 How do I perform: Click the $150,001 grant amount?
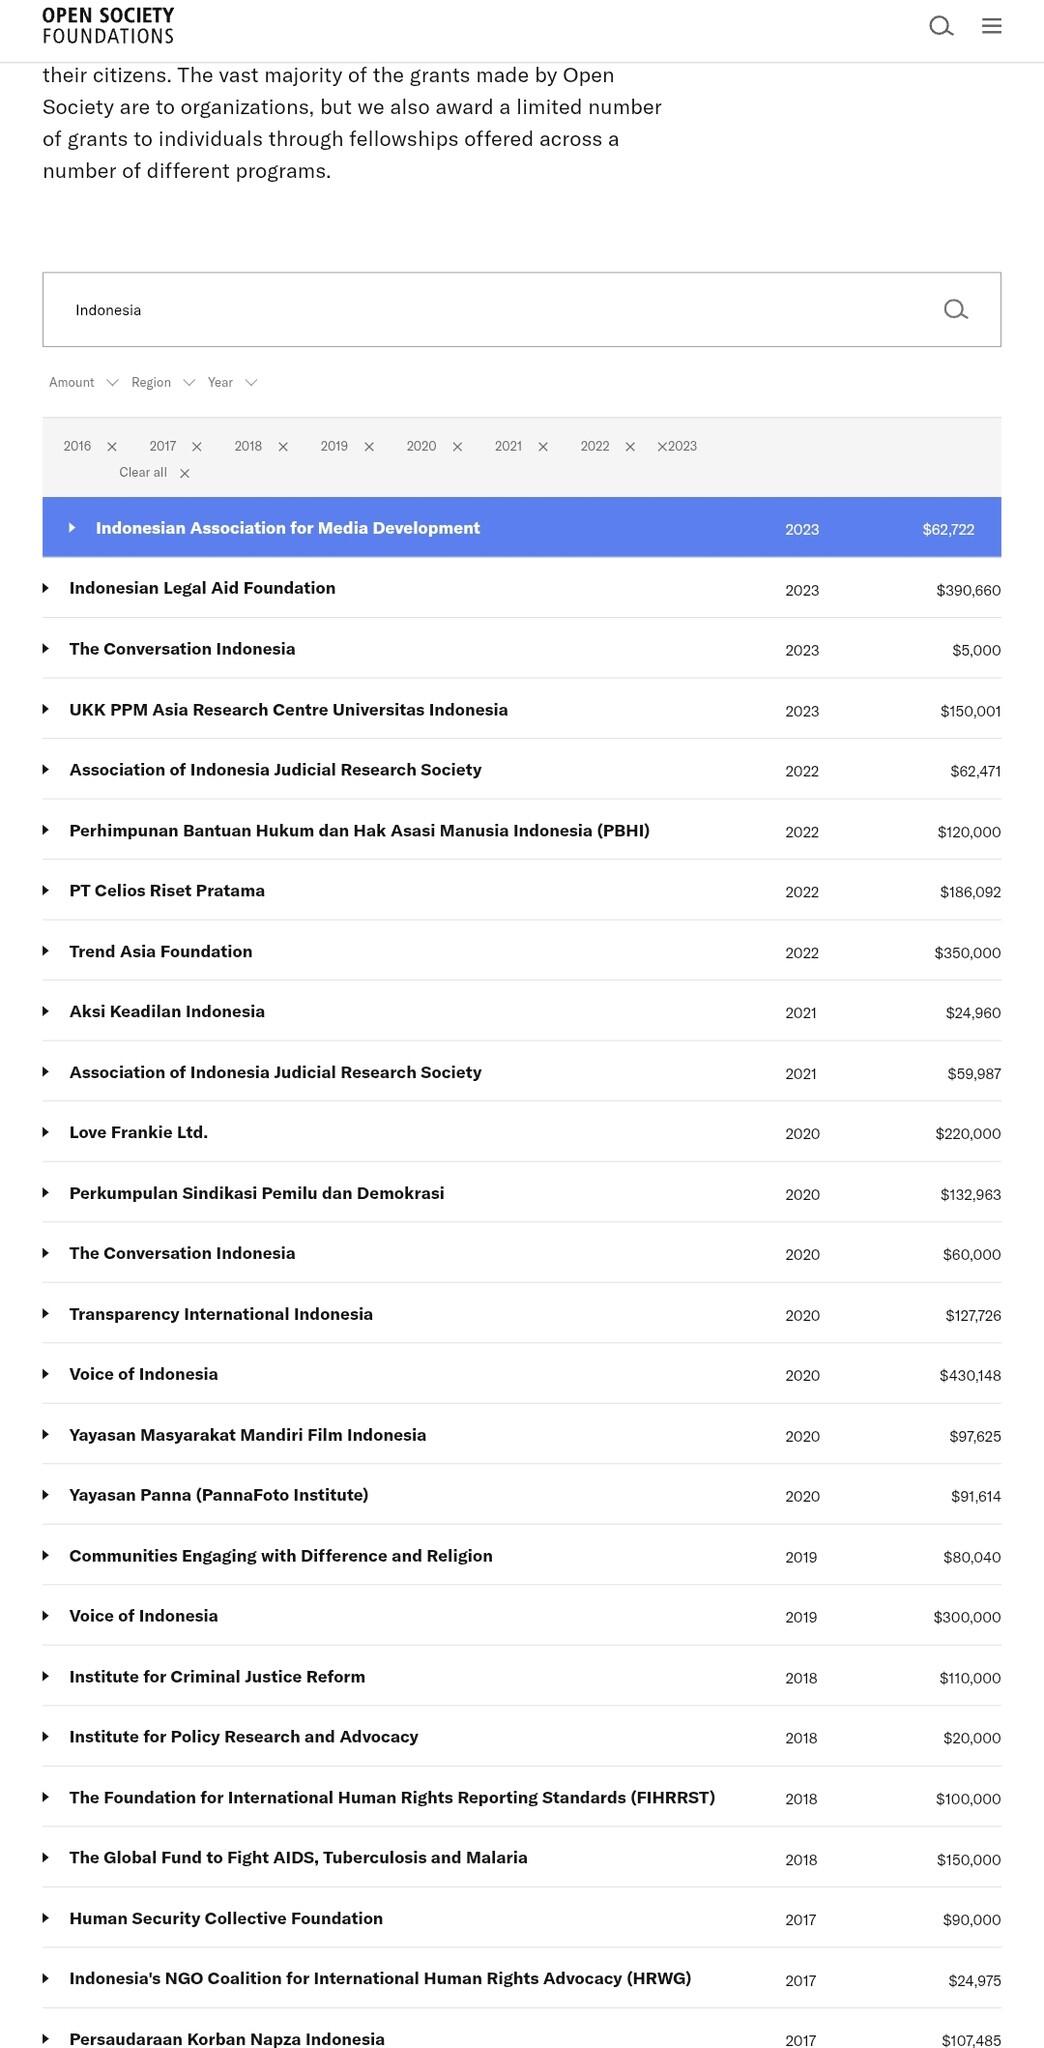[x=970, y=711]
